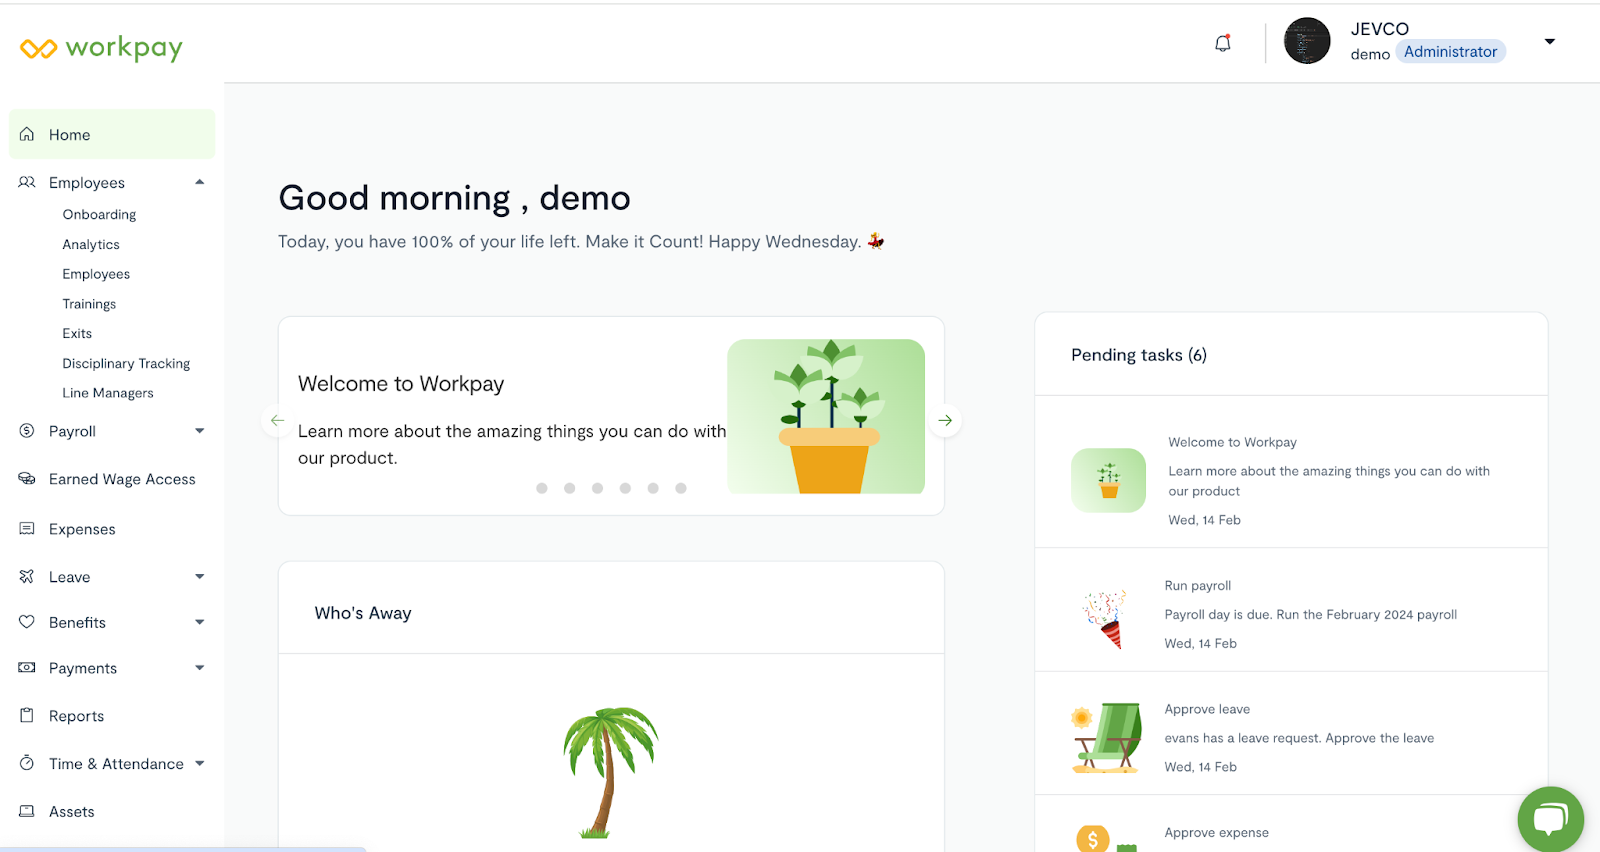Go to previous carousel slide arrow

[278, 421]
